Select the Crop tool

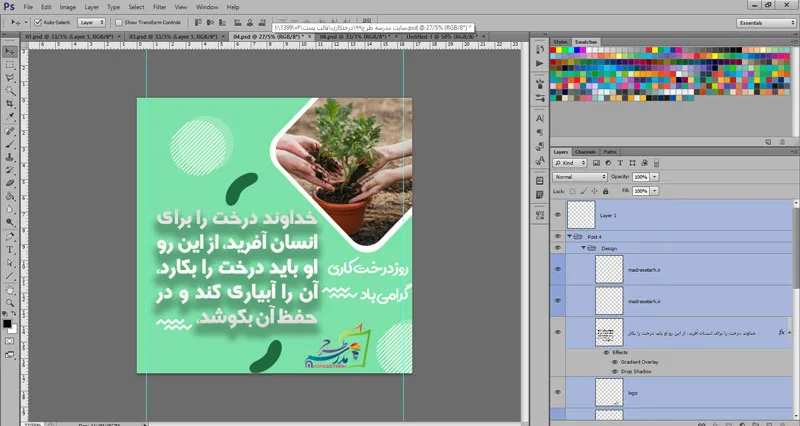9,104
